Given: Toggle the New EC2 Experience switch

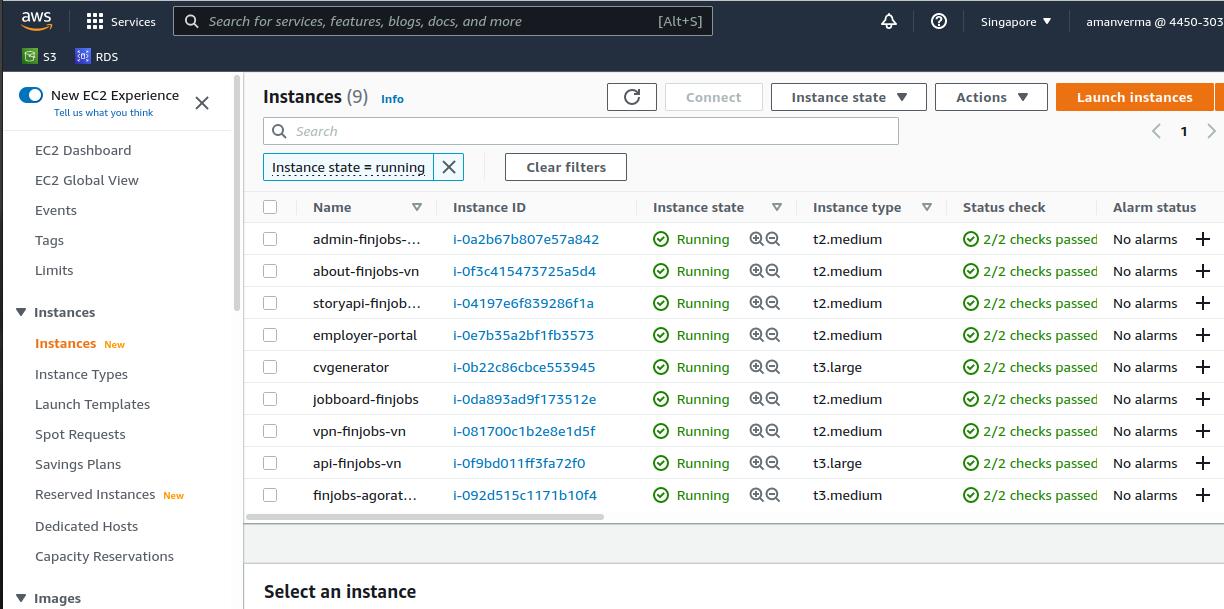Looking at the screenshot, I should tap(31, 95).
